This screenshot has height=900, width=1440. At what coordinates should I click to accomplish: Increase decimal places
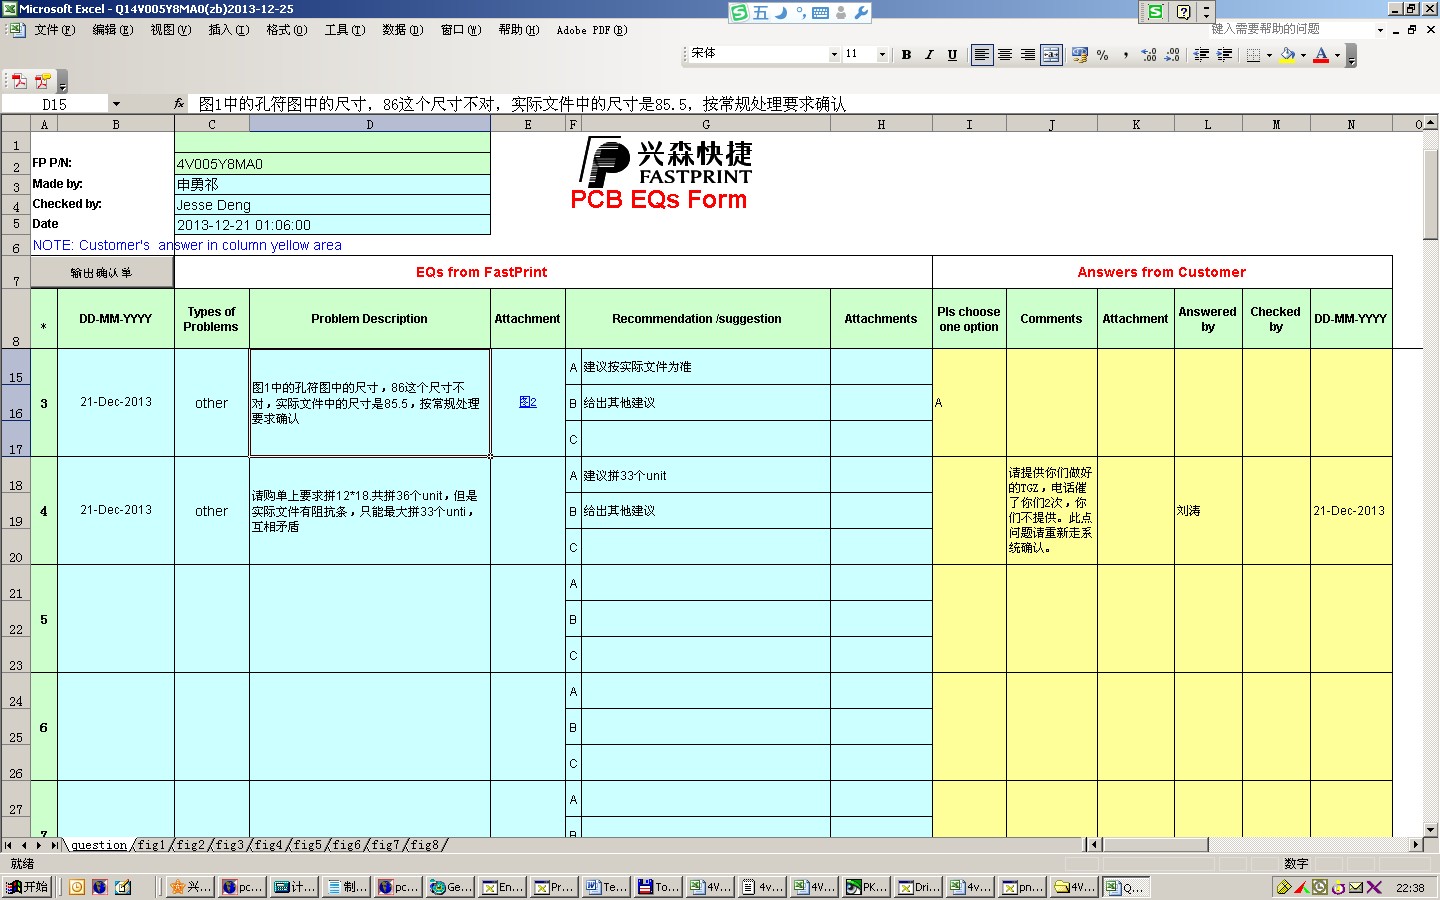[1149, 55]
